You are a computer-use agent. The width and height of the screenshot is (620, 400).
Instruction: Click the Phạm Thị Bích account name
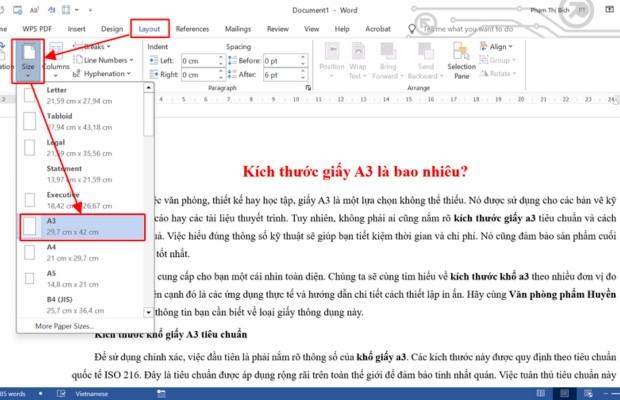point(550,10)
